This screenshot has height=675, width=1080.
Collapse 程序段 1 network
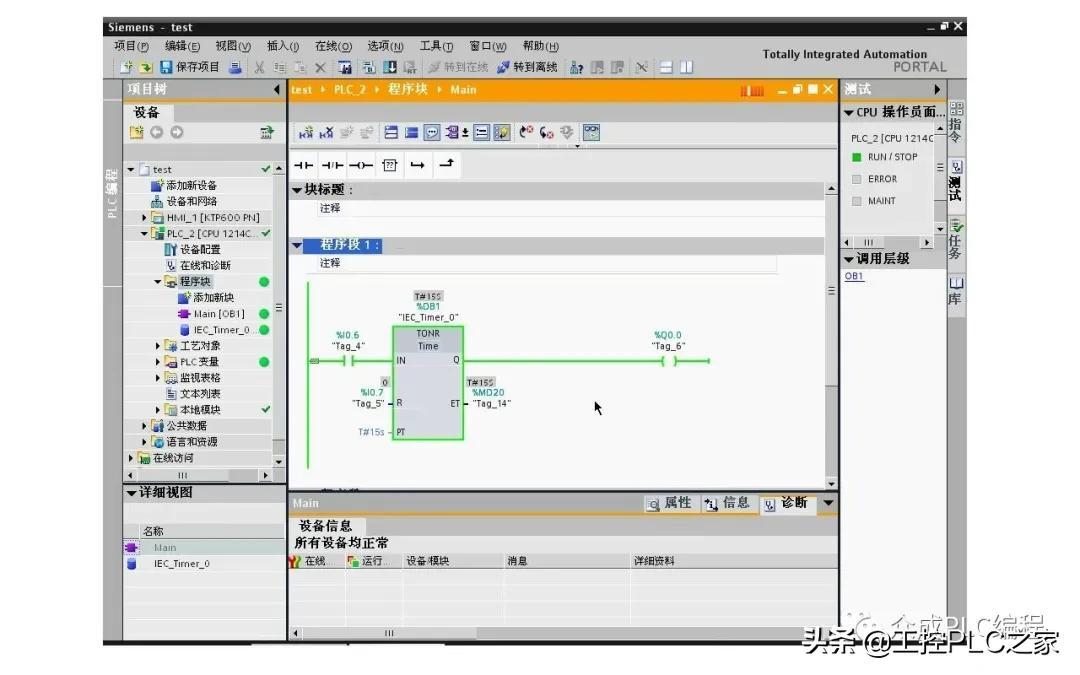(297, 245)
